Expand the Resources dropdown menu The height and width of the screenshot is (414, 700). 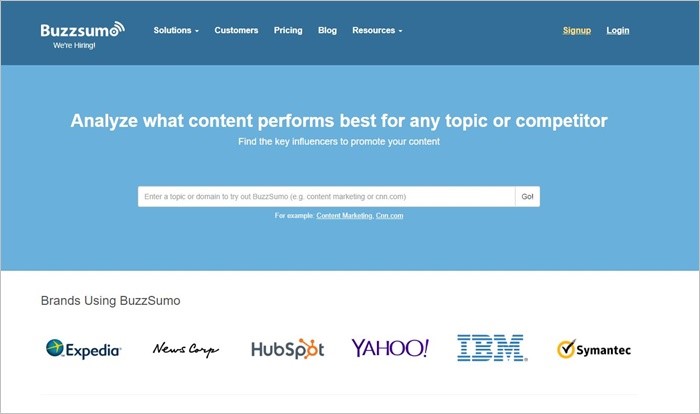coord(377,30)
